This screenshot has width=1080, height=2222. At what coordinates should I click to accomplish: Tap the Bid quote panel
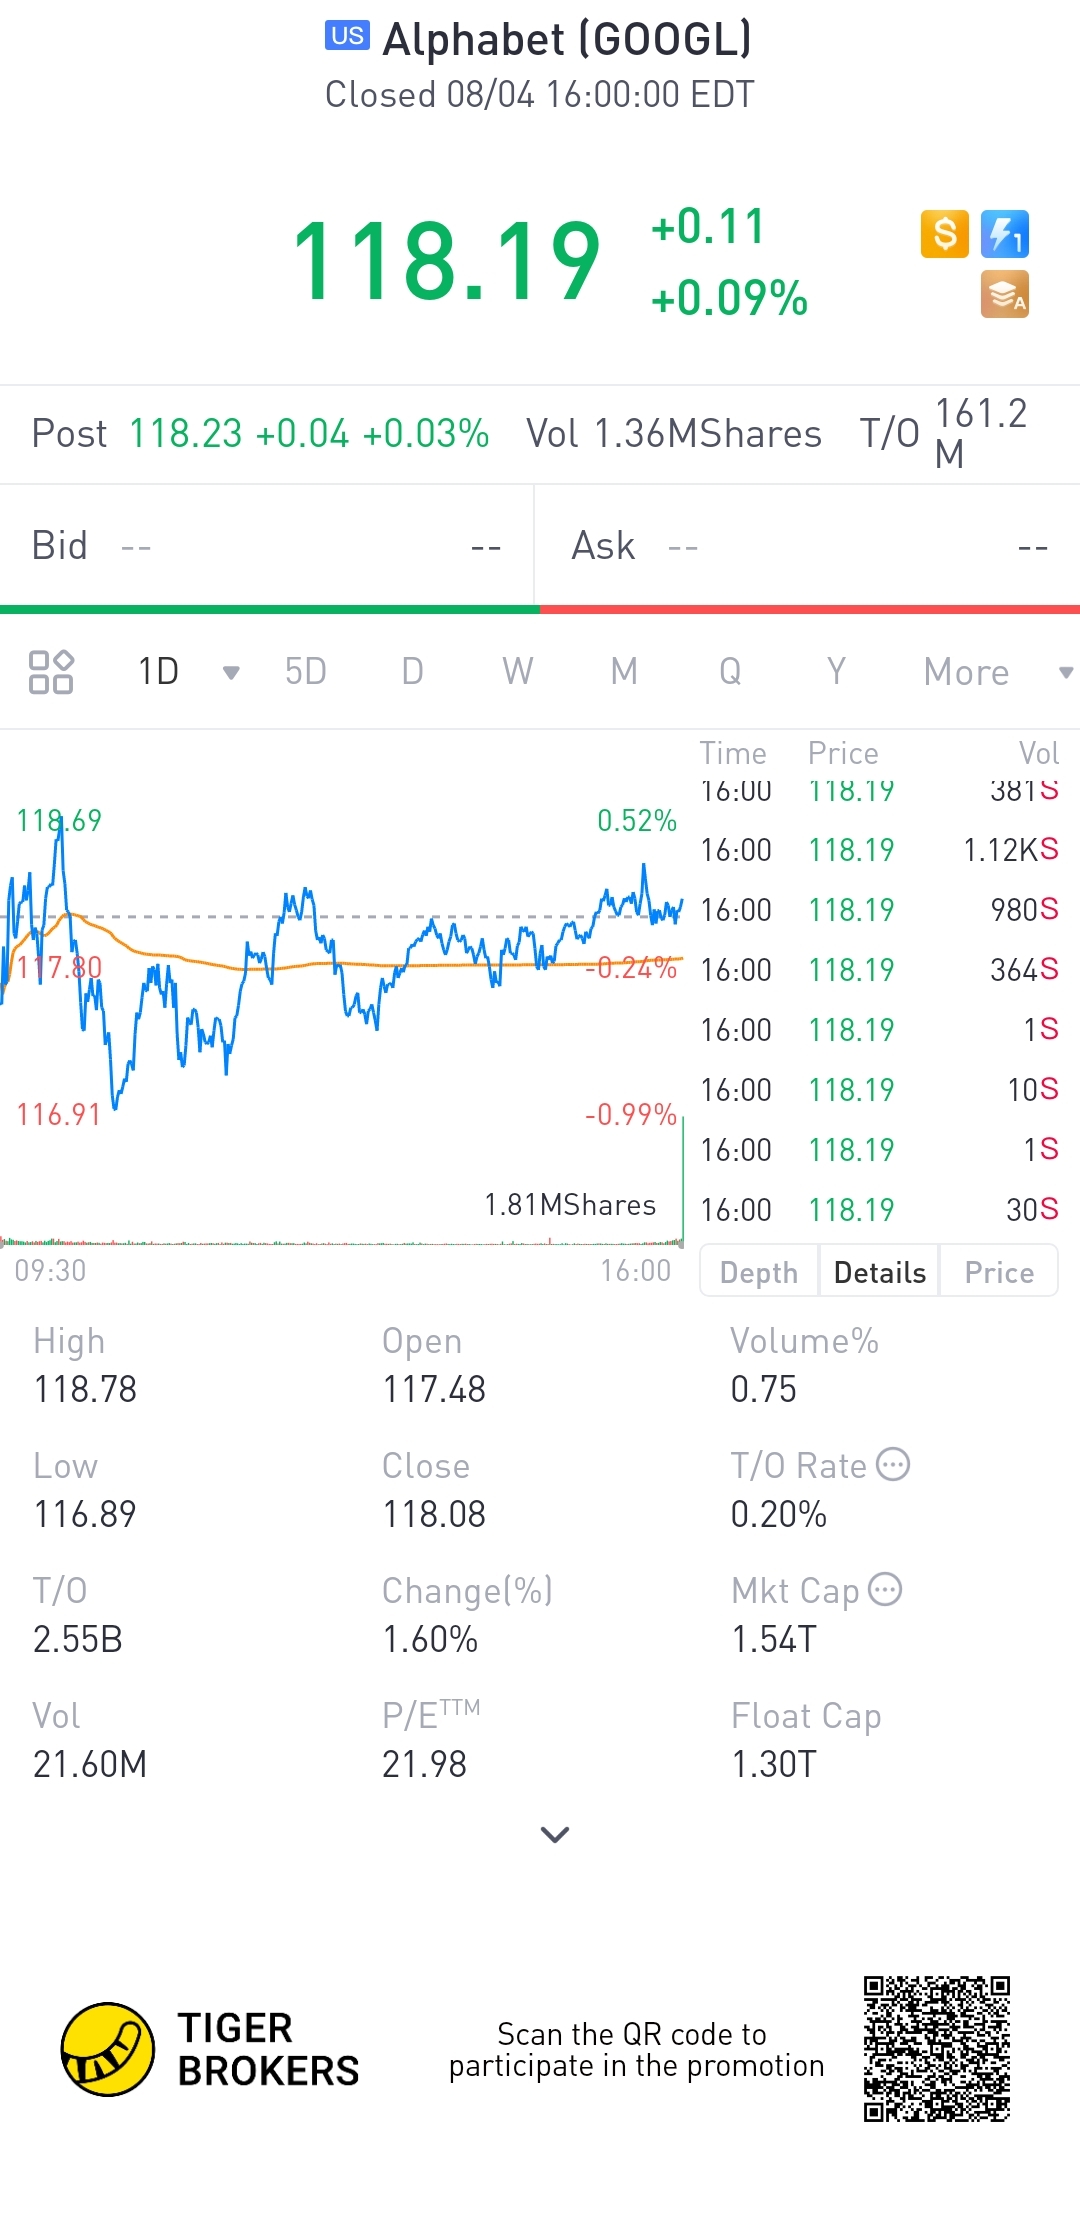266,546
